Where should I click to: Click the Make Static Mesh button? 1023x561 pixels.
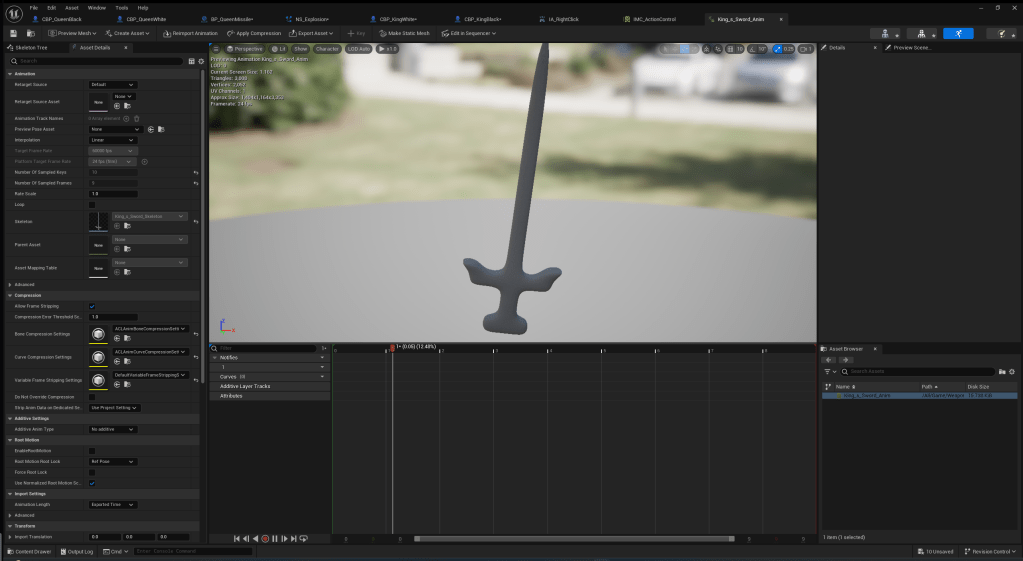pos(405,33)
